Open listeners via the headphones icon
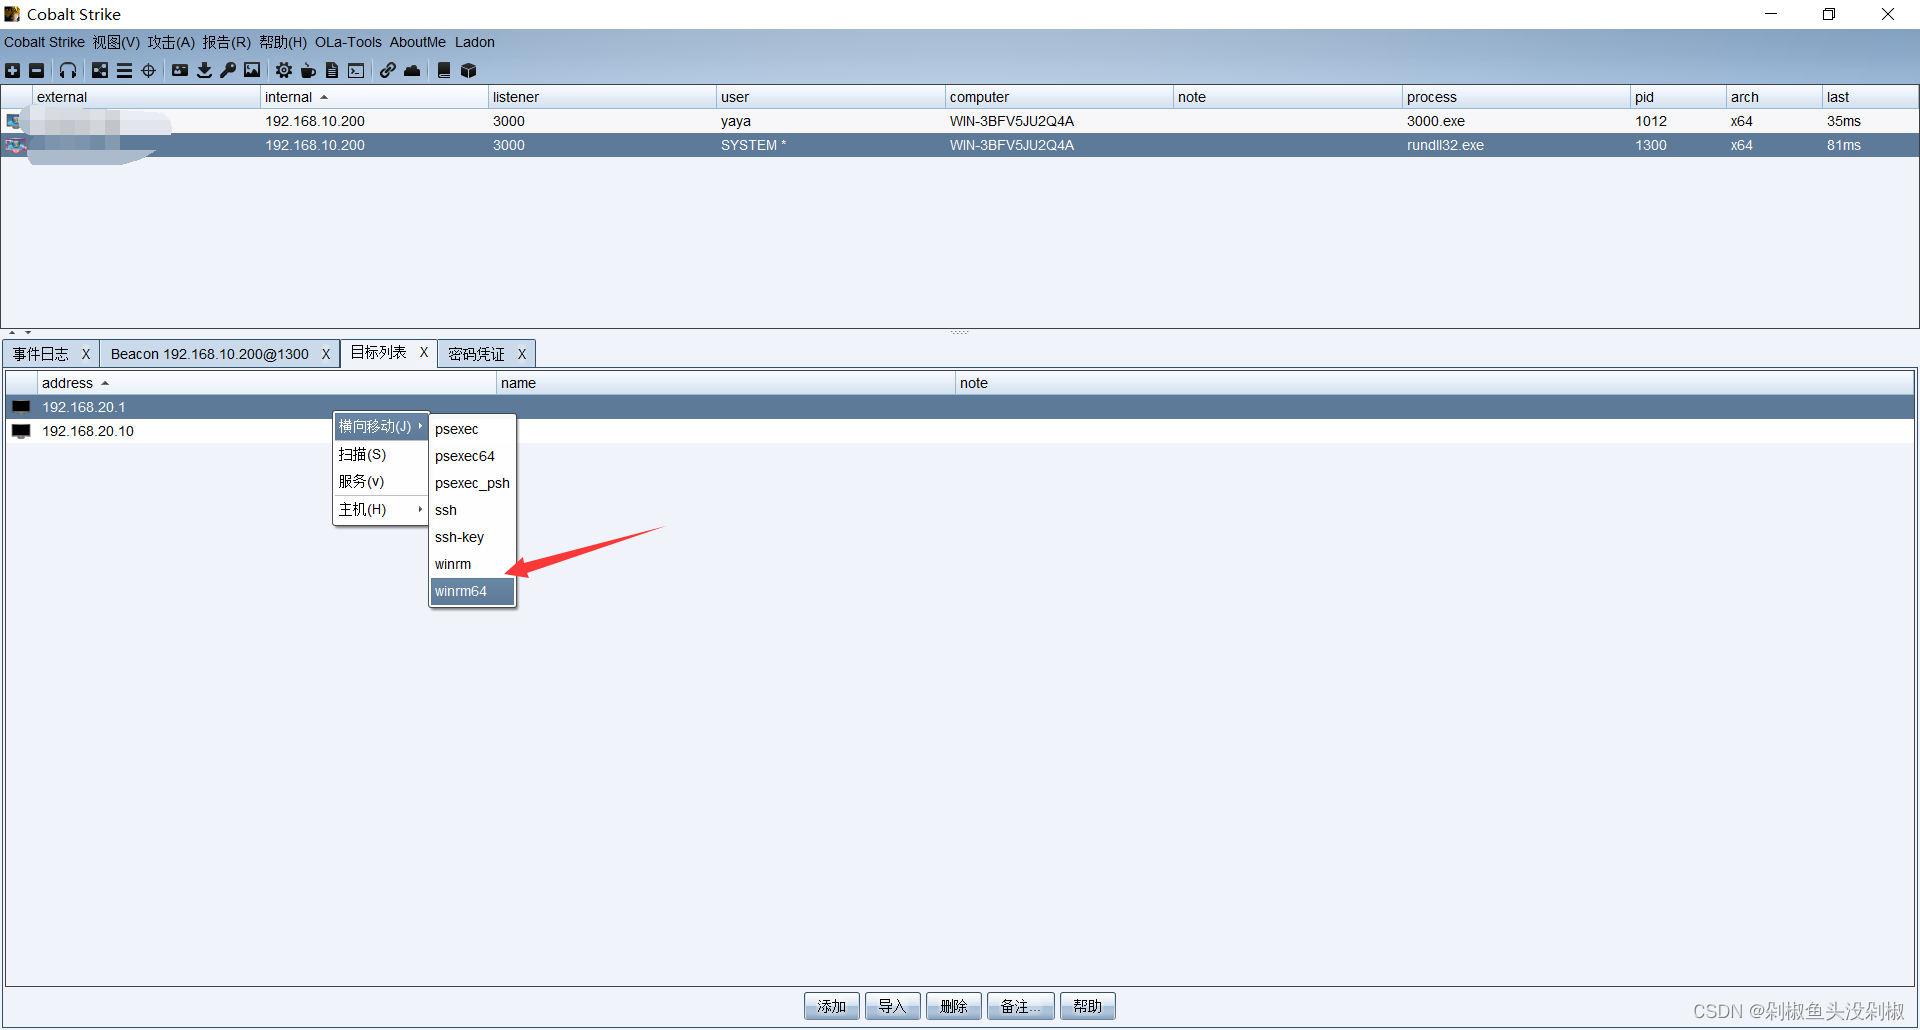Viewport: 1920px width, 1030px height. tap(68, 70)
